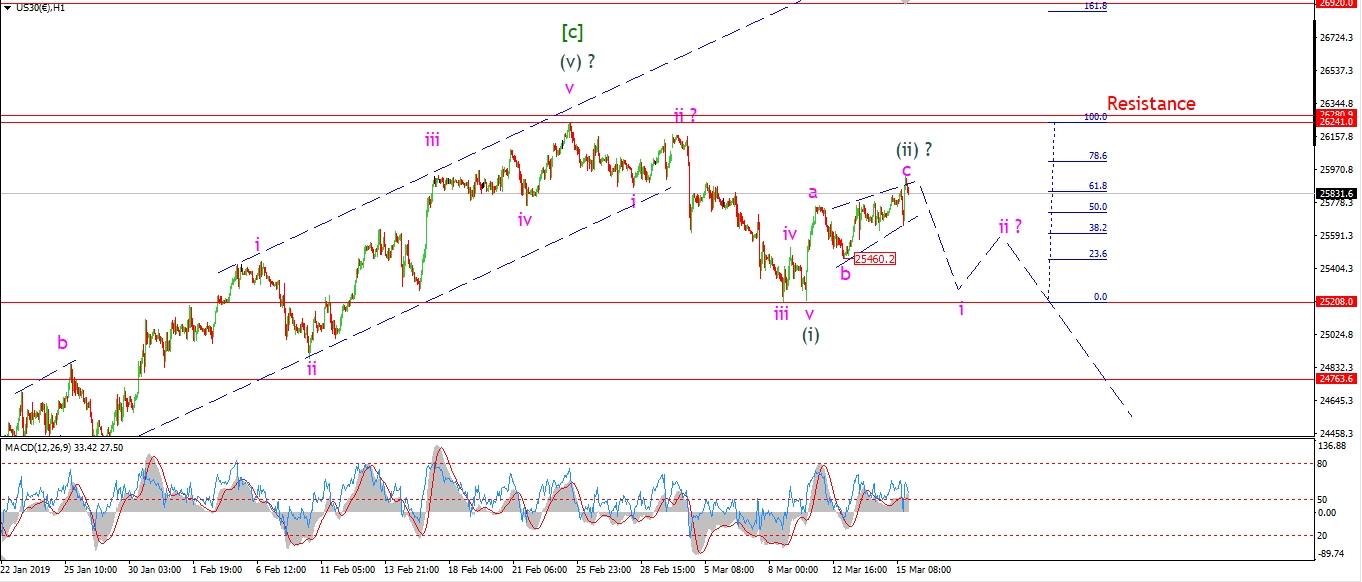Select the 38.2 Fibonacci level label
1362x582 pixels.
pos(1097,228)
